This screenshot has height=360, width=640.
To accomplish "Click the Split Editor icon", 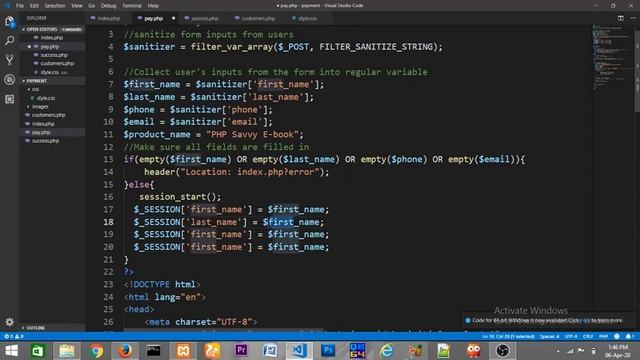I will point(620,18).
